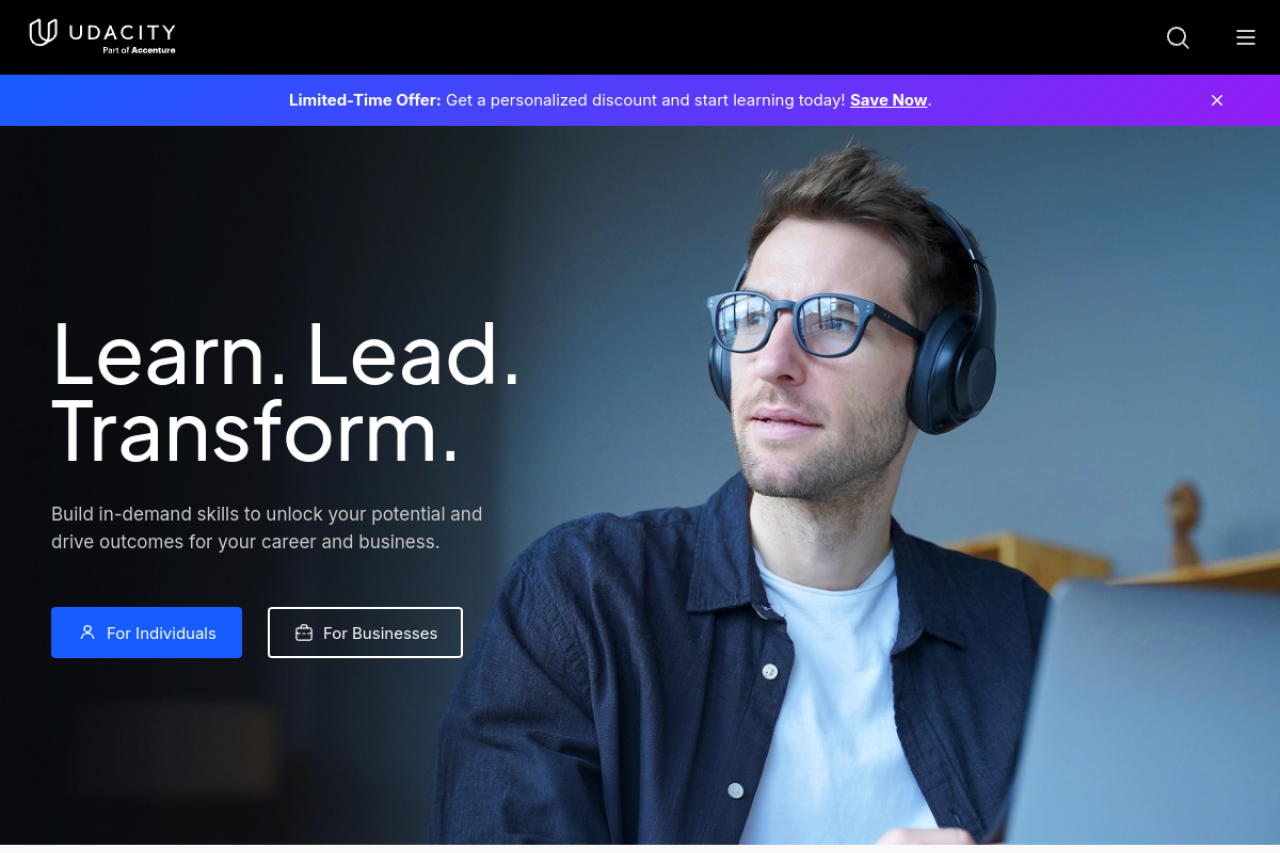Viewport: 1280px width, 853px height.
Task: Open the search magnifier icon
Action: coord(1178,37)
